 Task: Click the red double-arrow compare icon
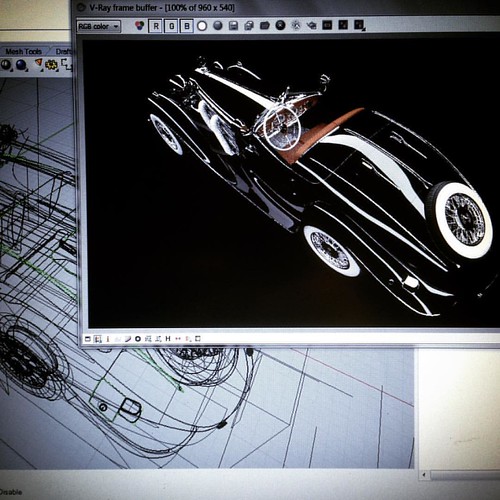click(x=178, y=339)
